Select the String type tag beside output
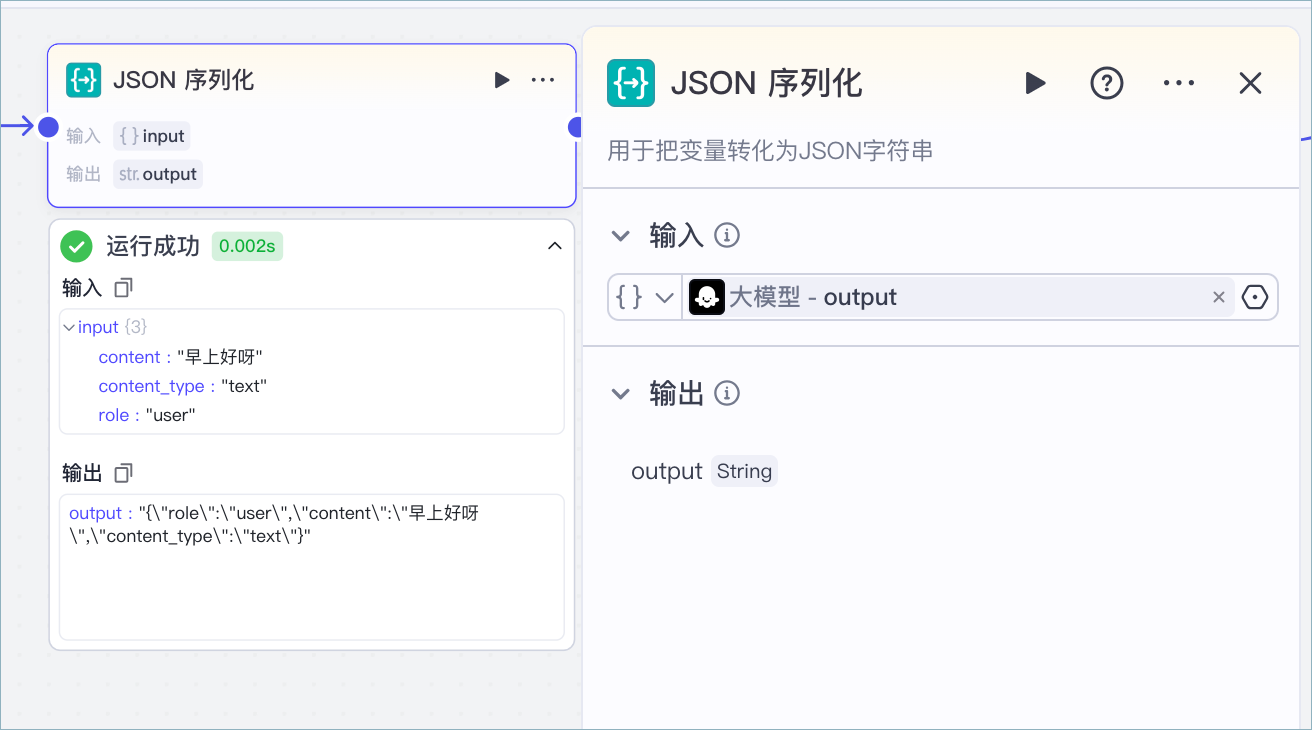1312x730 pixels. click(x=743, y=470)
